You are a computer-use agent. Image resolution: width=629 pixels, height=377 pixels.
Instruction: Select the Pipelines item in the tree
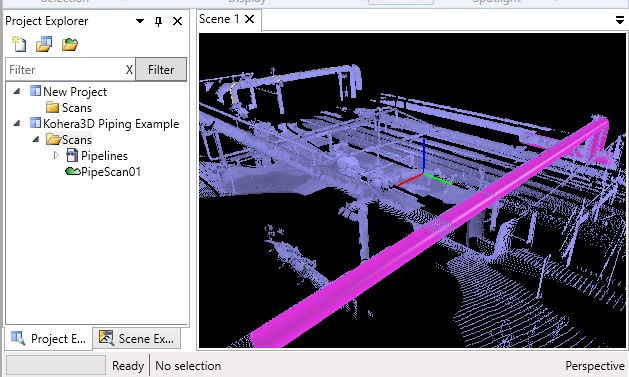pos(104,156)
